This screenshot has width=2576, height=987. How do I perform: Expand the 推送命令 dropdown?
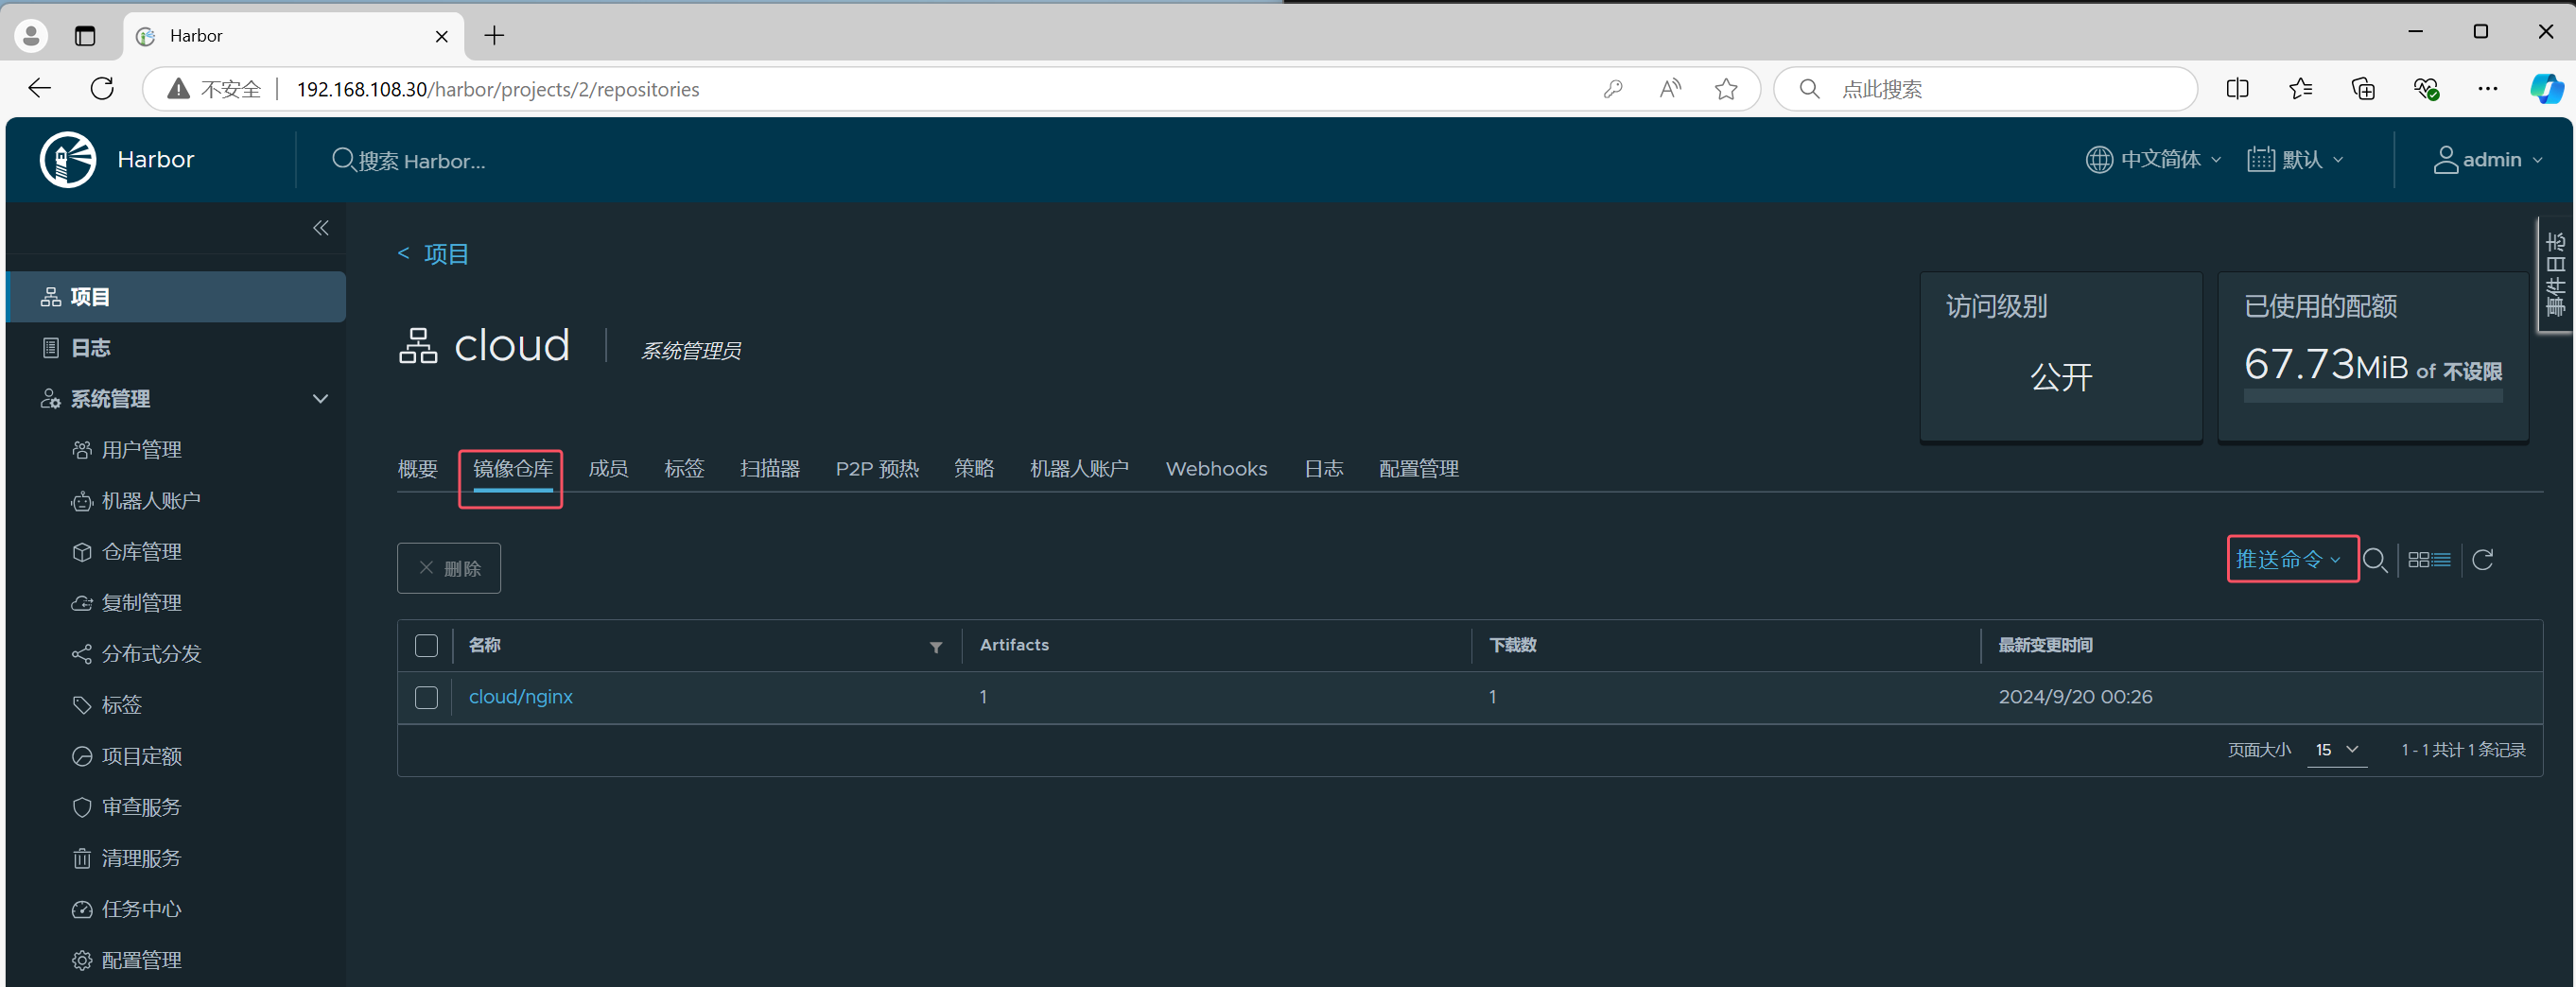click(x=2290, y=560)
